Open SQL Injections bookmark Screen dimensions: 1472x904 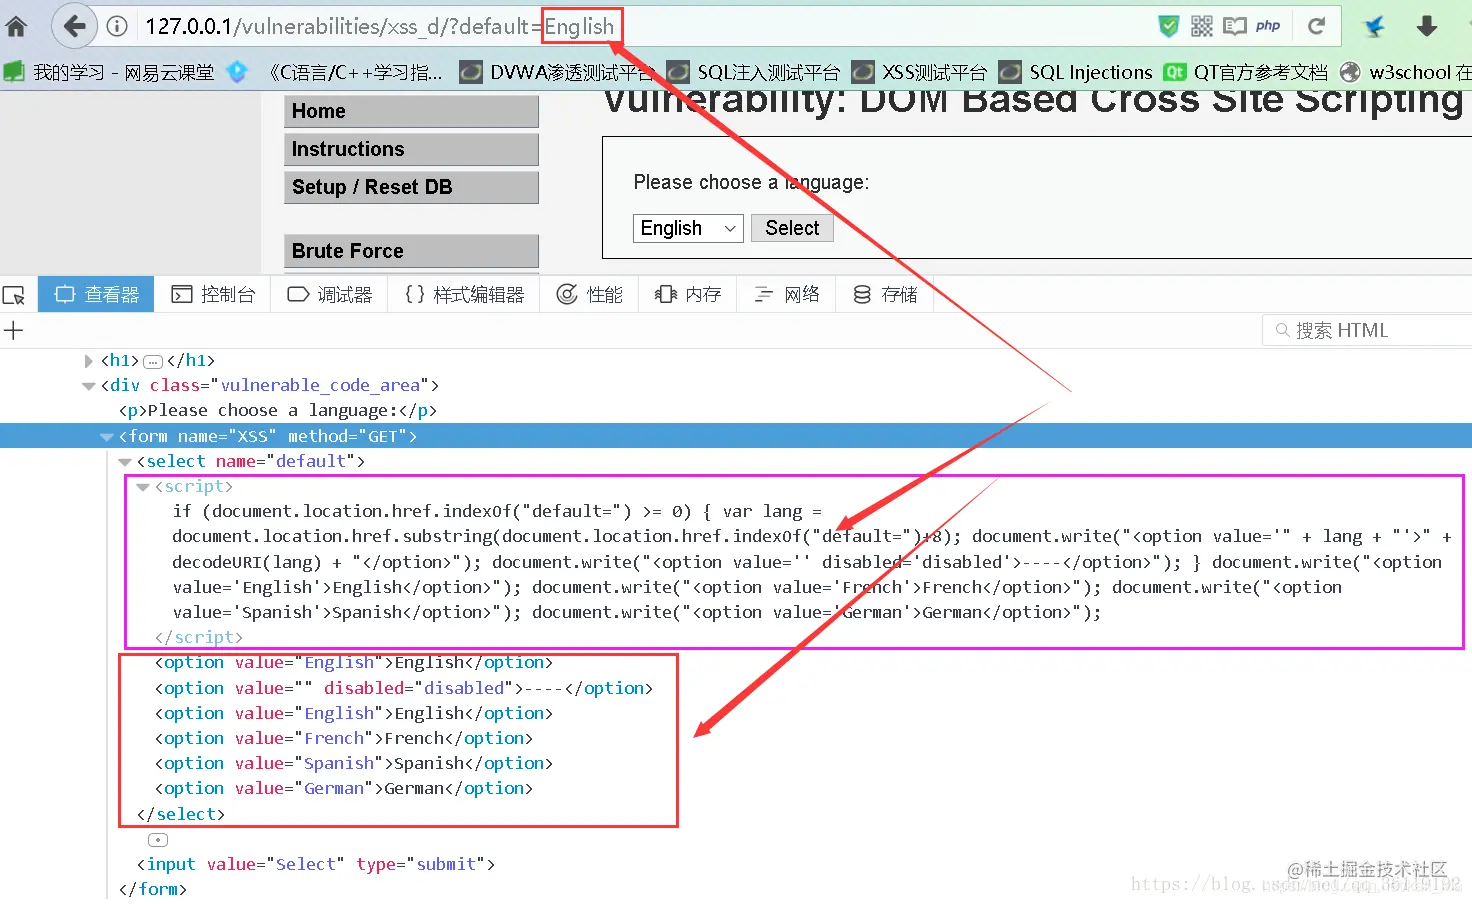(x=1076, y=72)
